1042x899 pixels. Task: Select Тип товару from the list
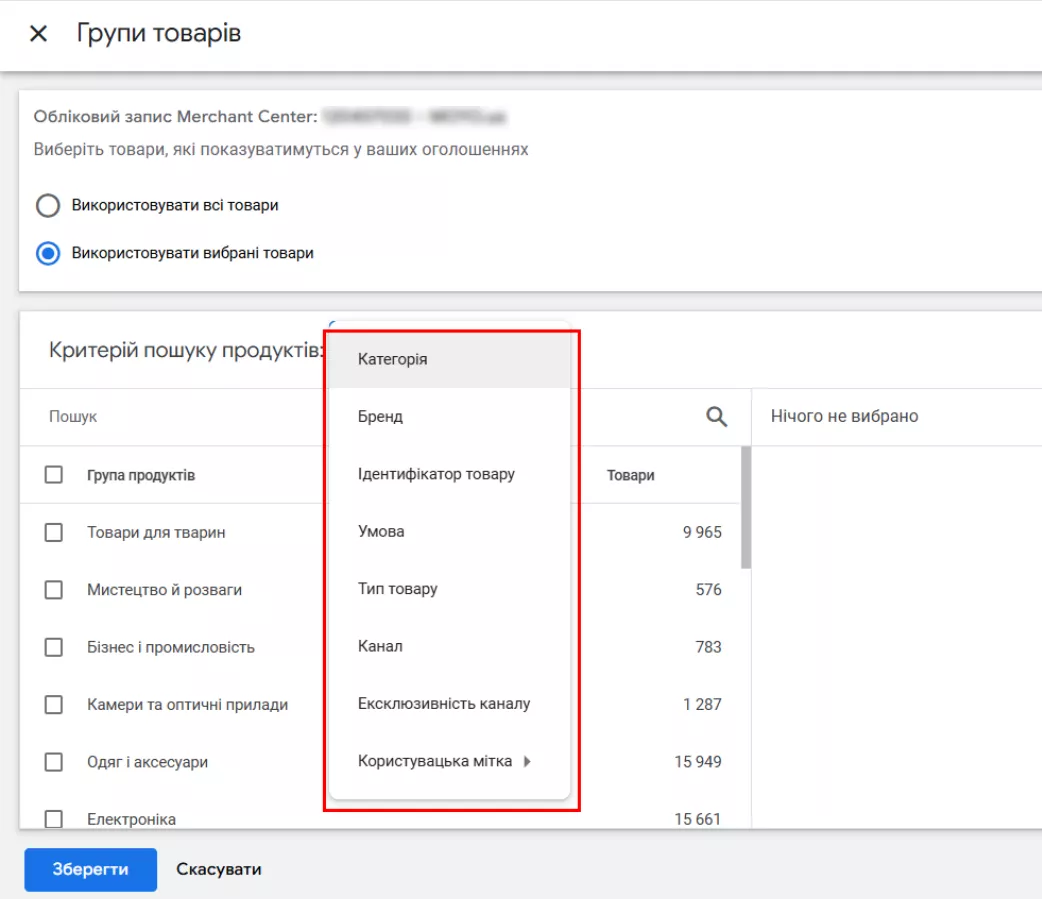pyautogui.click(x=398, y=589)
